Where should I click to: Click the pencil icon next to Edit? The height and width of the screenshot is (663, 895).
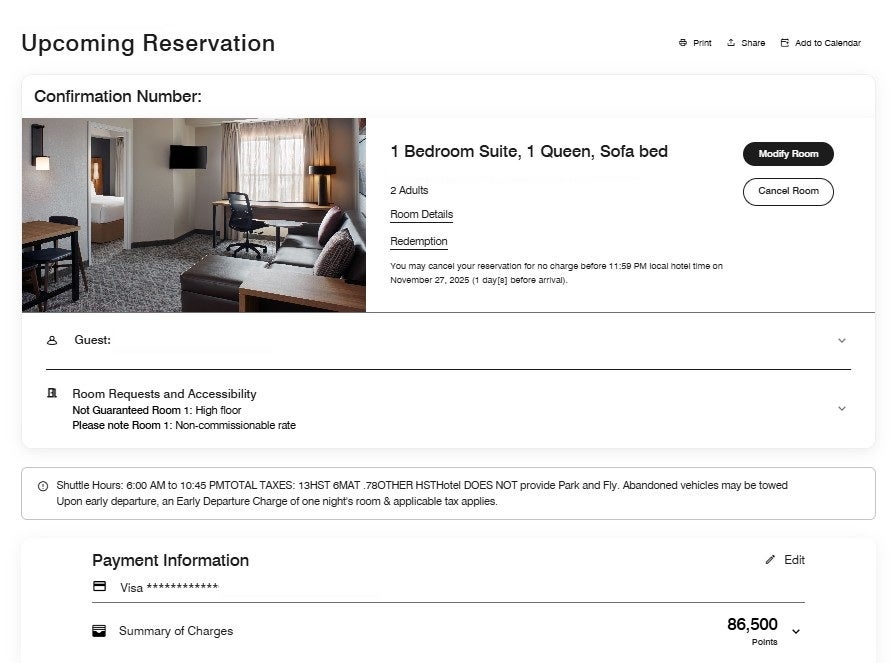769,560
